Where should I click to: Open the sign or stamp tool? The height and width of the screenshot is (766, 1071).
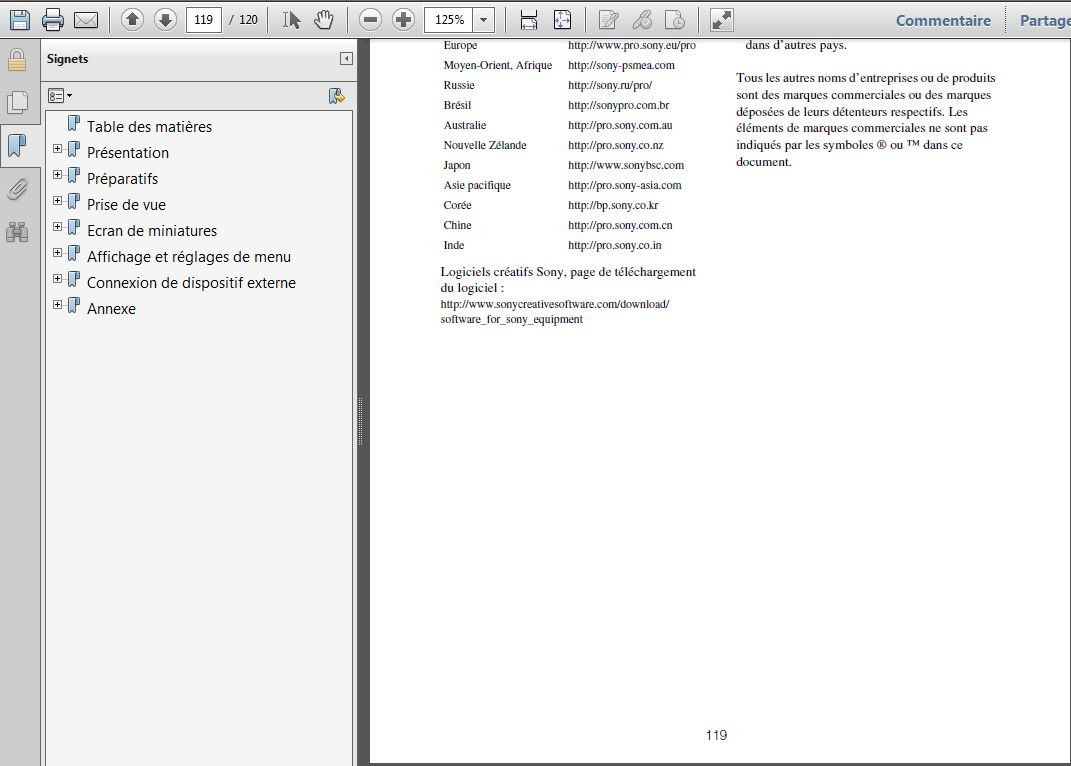(675, 20)
